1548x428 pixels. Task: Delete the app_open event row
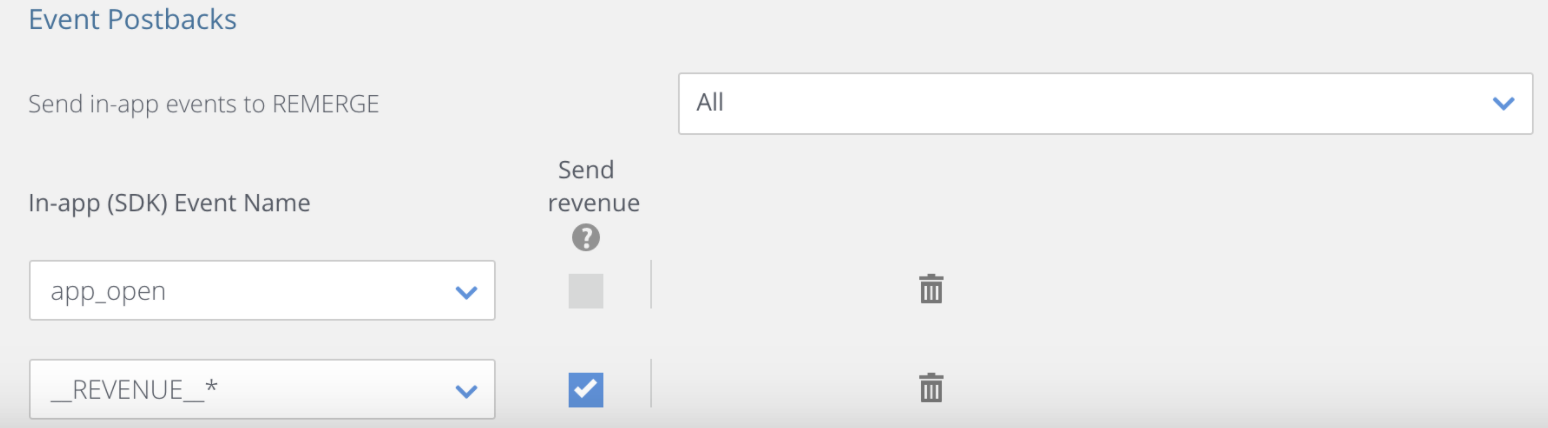click(x=931, y=289)
